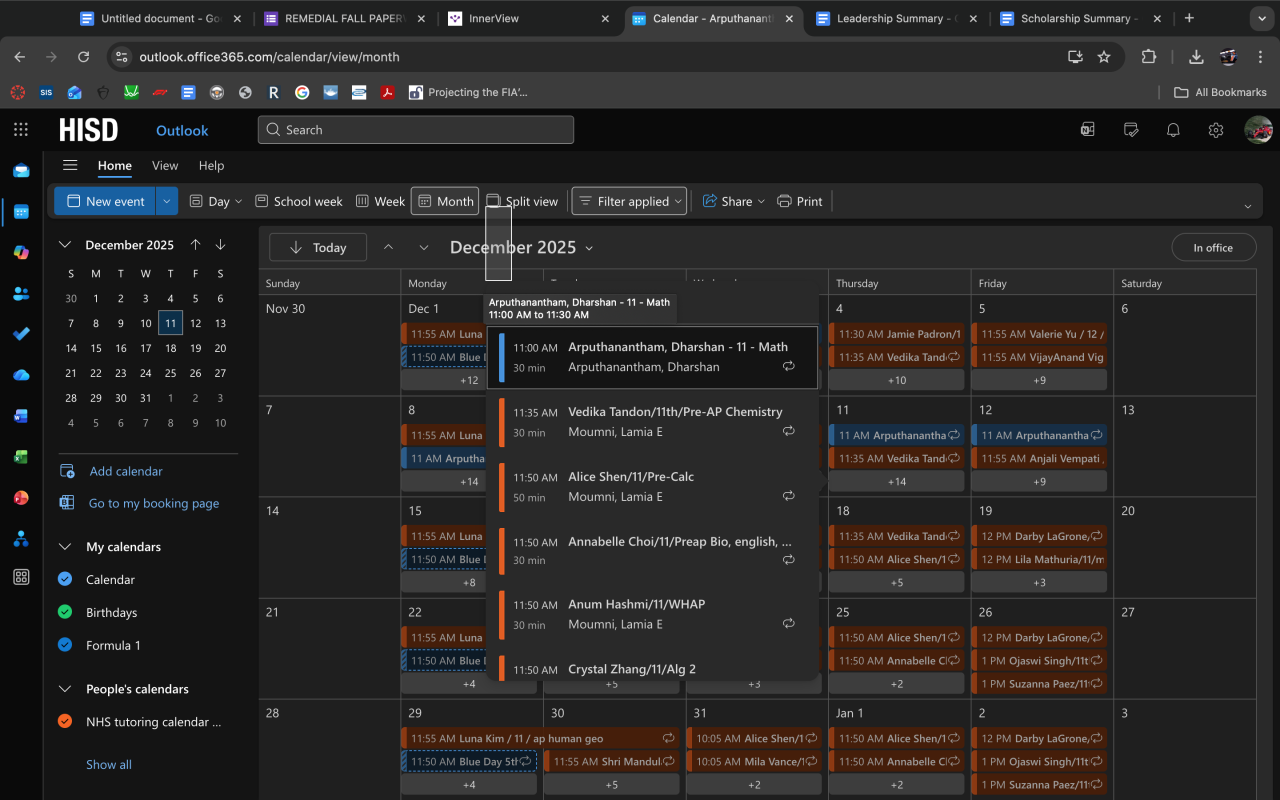Open the Help tab

coord(211,166)
